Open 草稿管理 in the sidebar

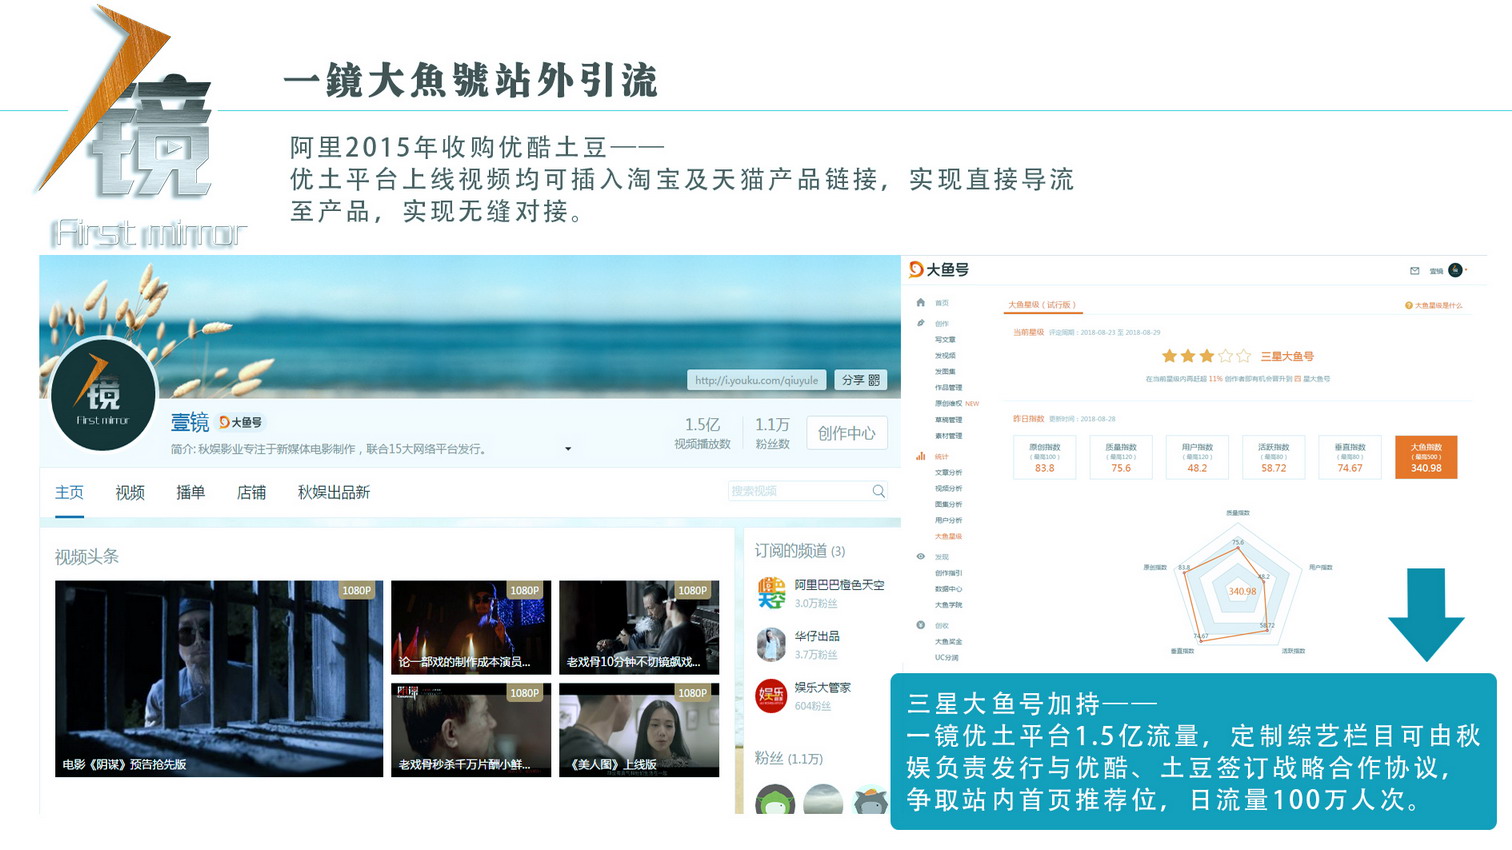tap(948, 420)
